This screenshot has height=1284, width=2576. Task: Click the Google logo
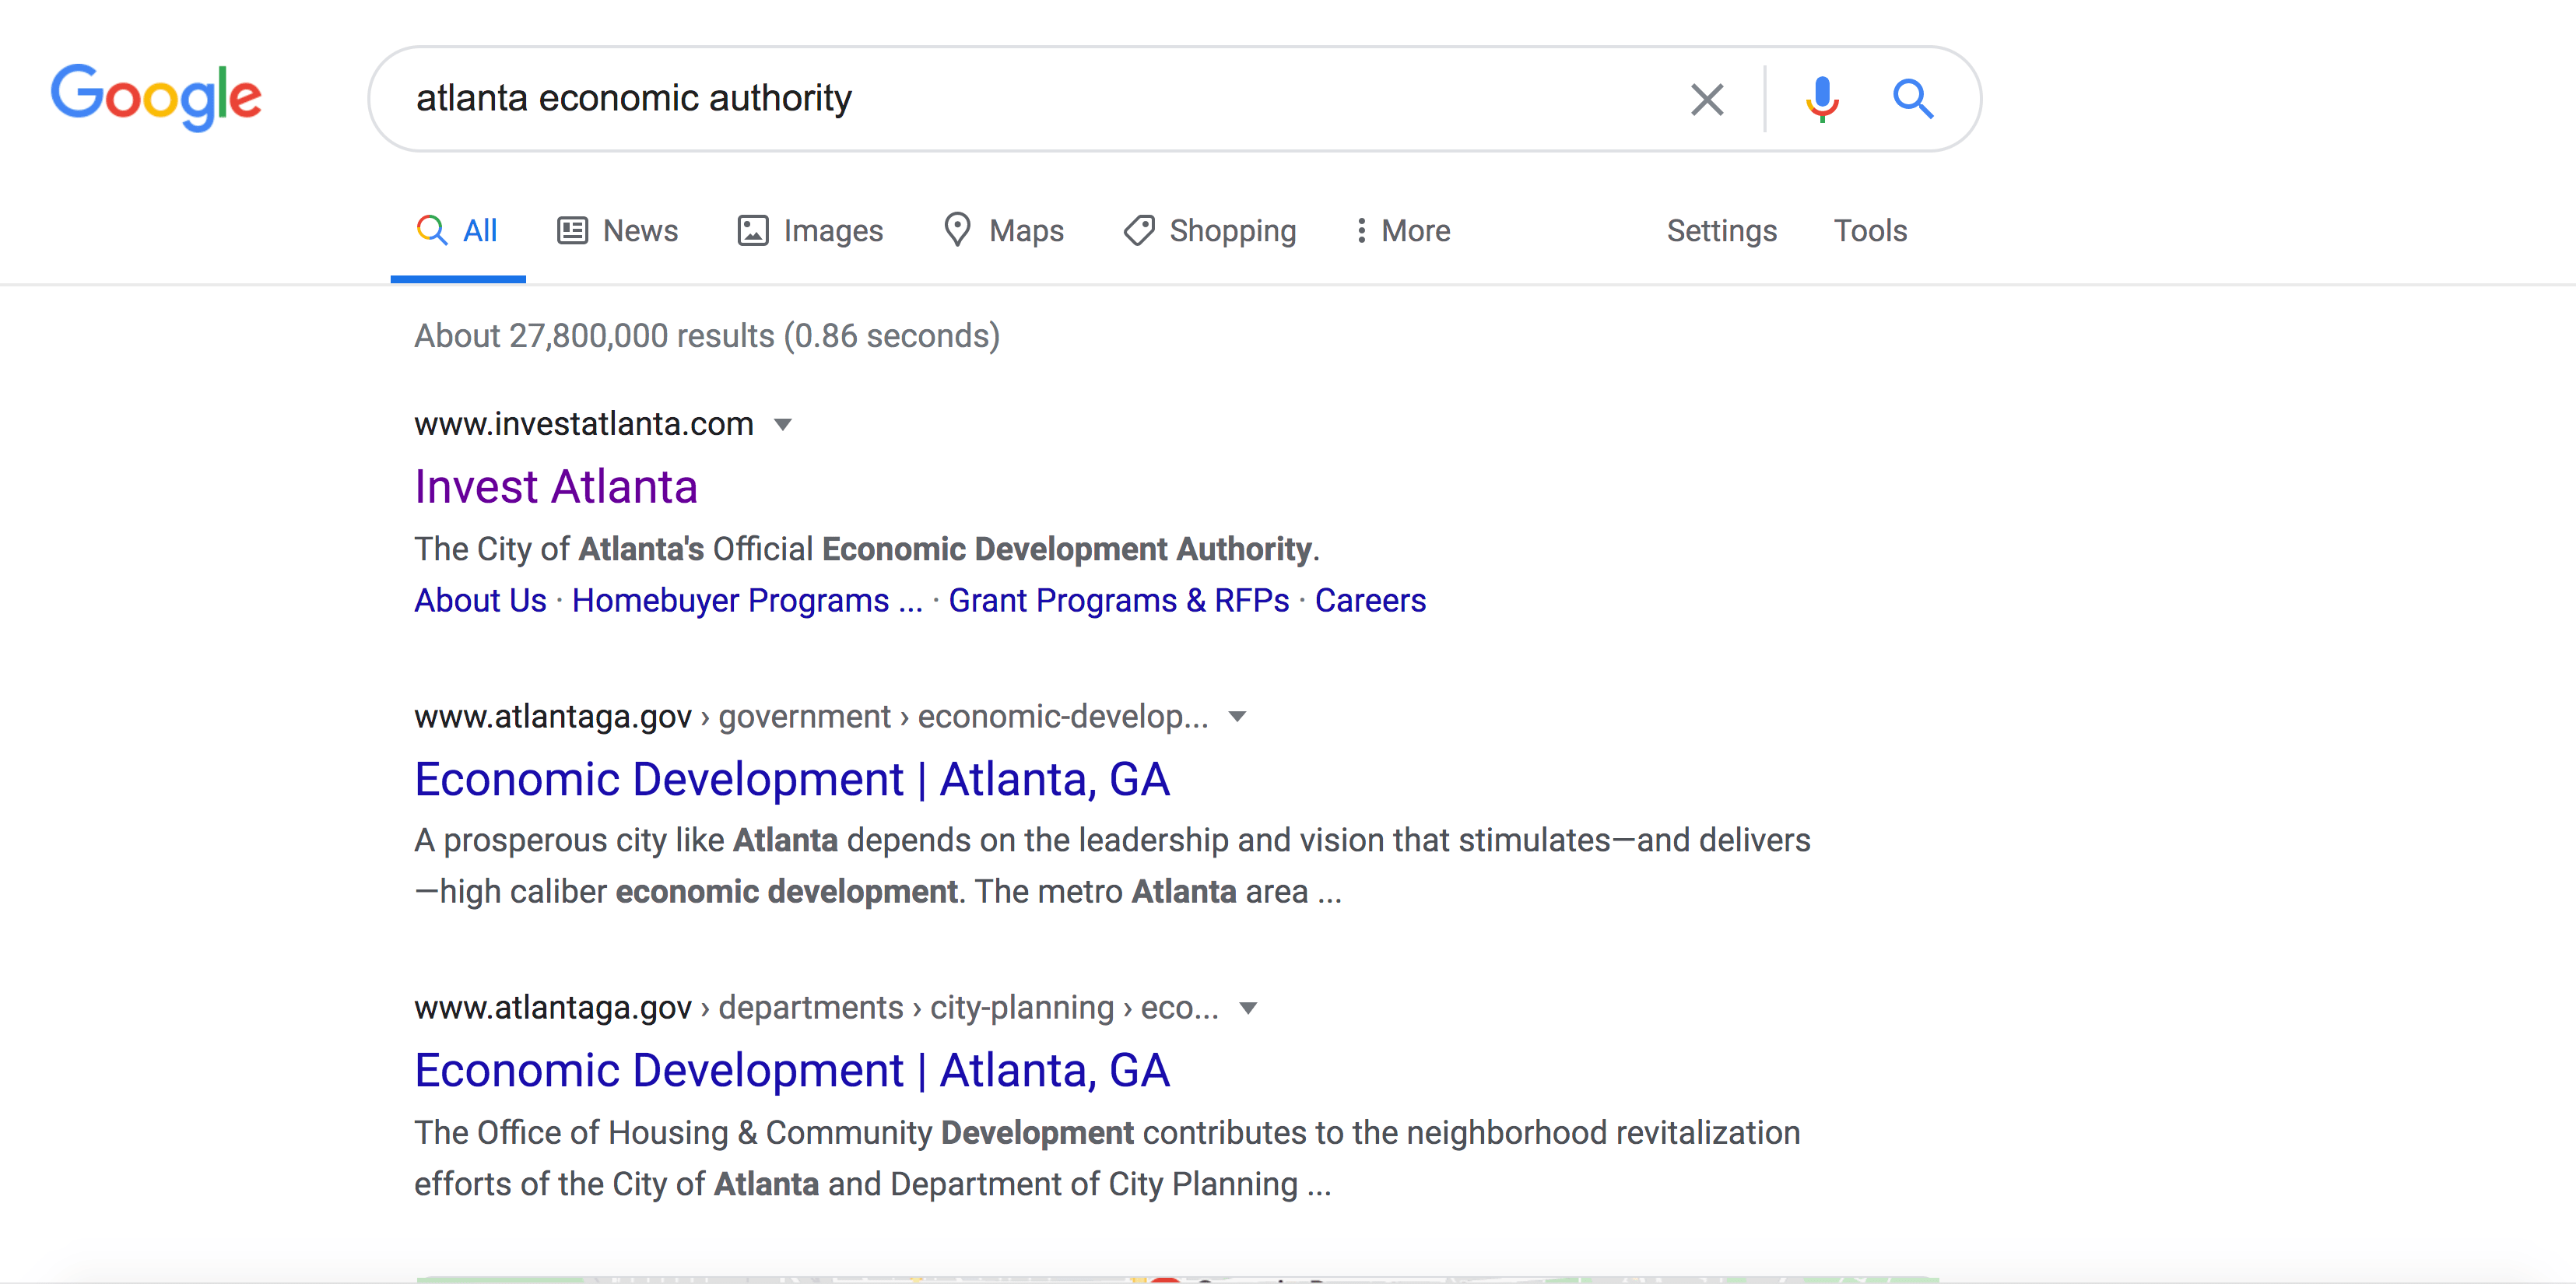click(x=156, y=97)
